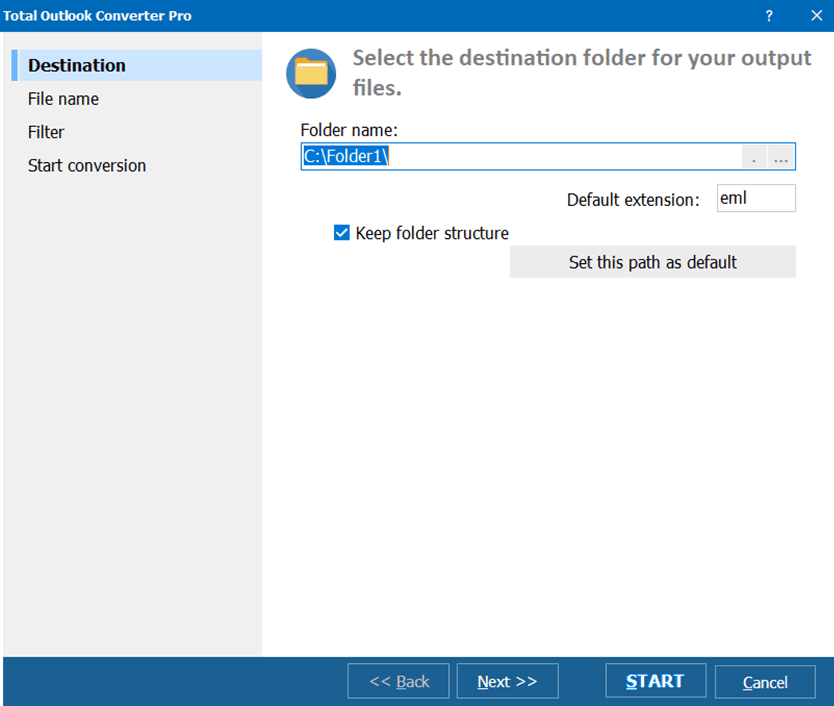This screenshot has height=706, width=834.
Task: Click the Total Outlook Converter Pro title
Action: (x=97, y=15)
